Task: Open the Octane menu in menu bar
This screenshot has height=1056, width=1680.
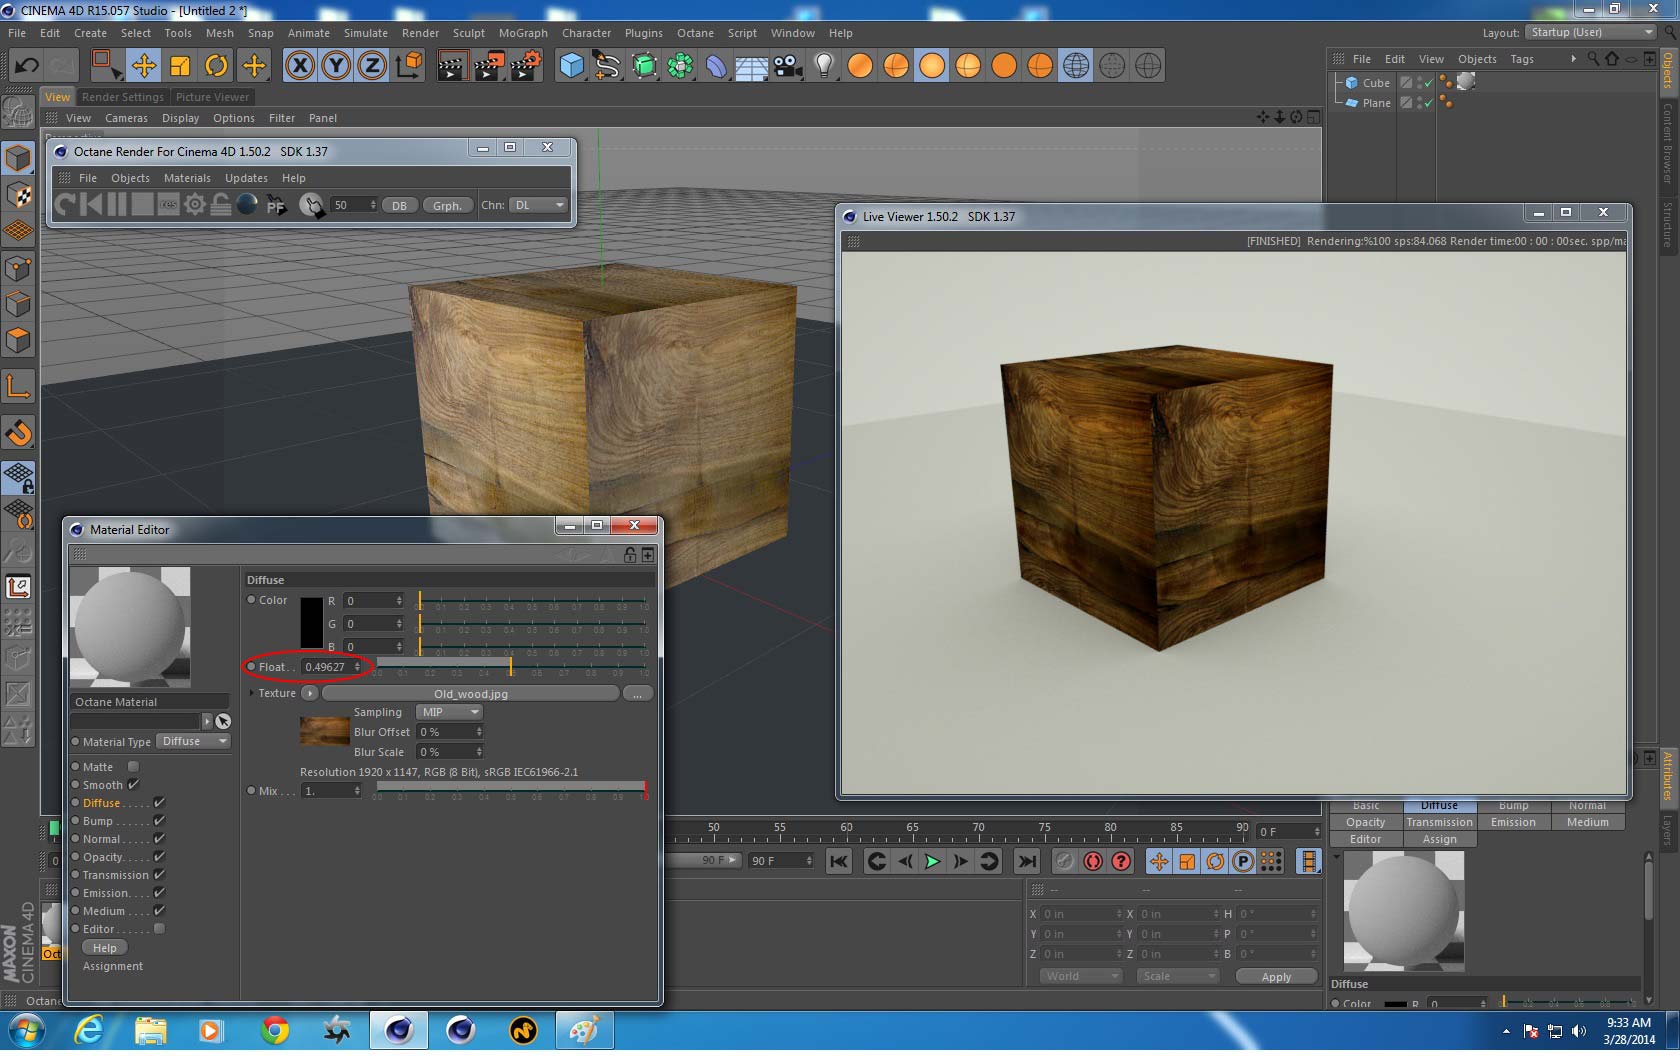Action: pyautogui.click(x=694, y=33)
